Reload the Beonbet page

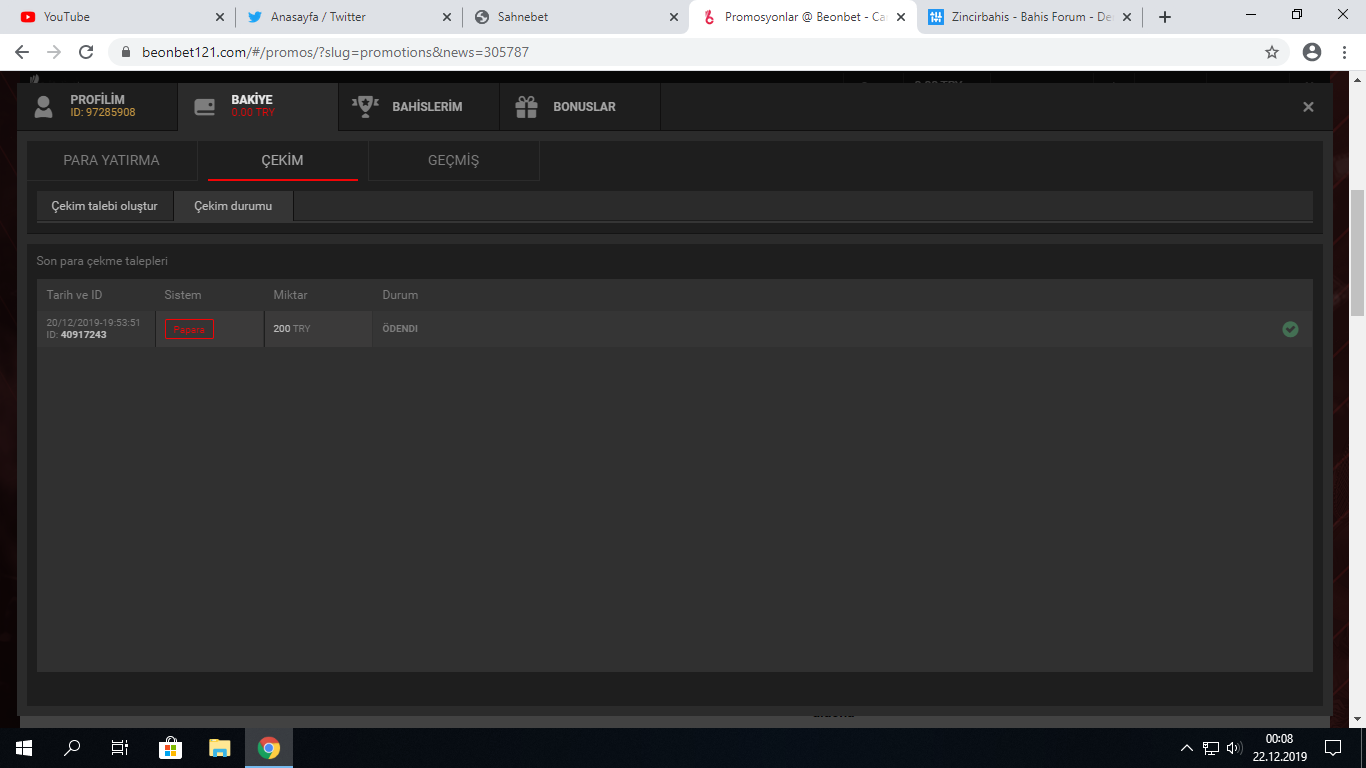[x=86, y=52]
